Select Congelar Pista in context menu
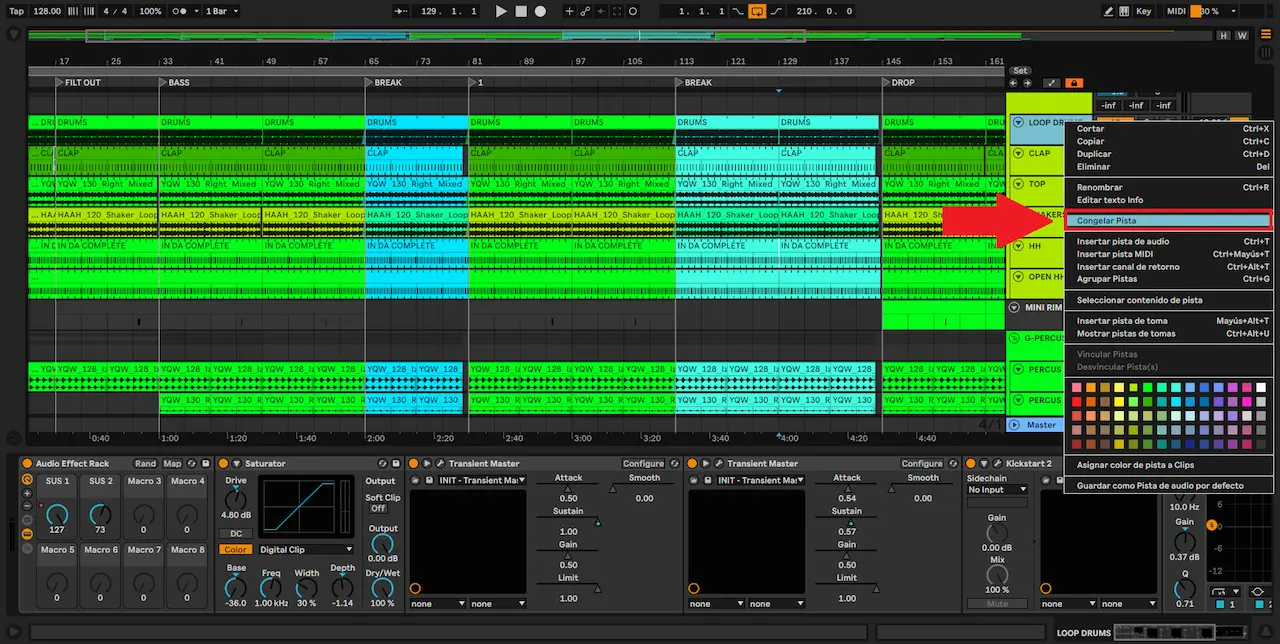The image size is (1280, 644). tap(1168, 220)
